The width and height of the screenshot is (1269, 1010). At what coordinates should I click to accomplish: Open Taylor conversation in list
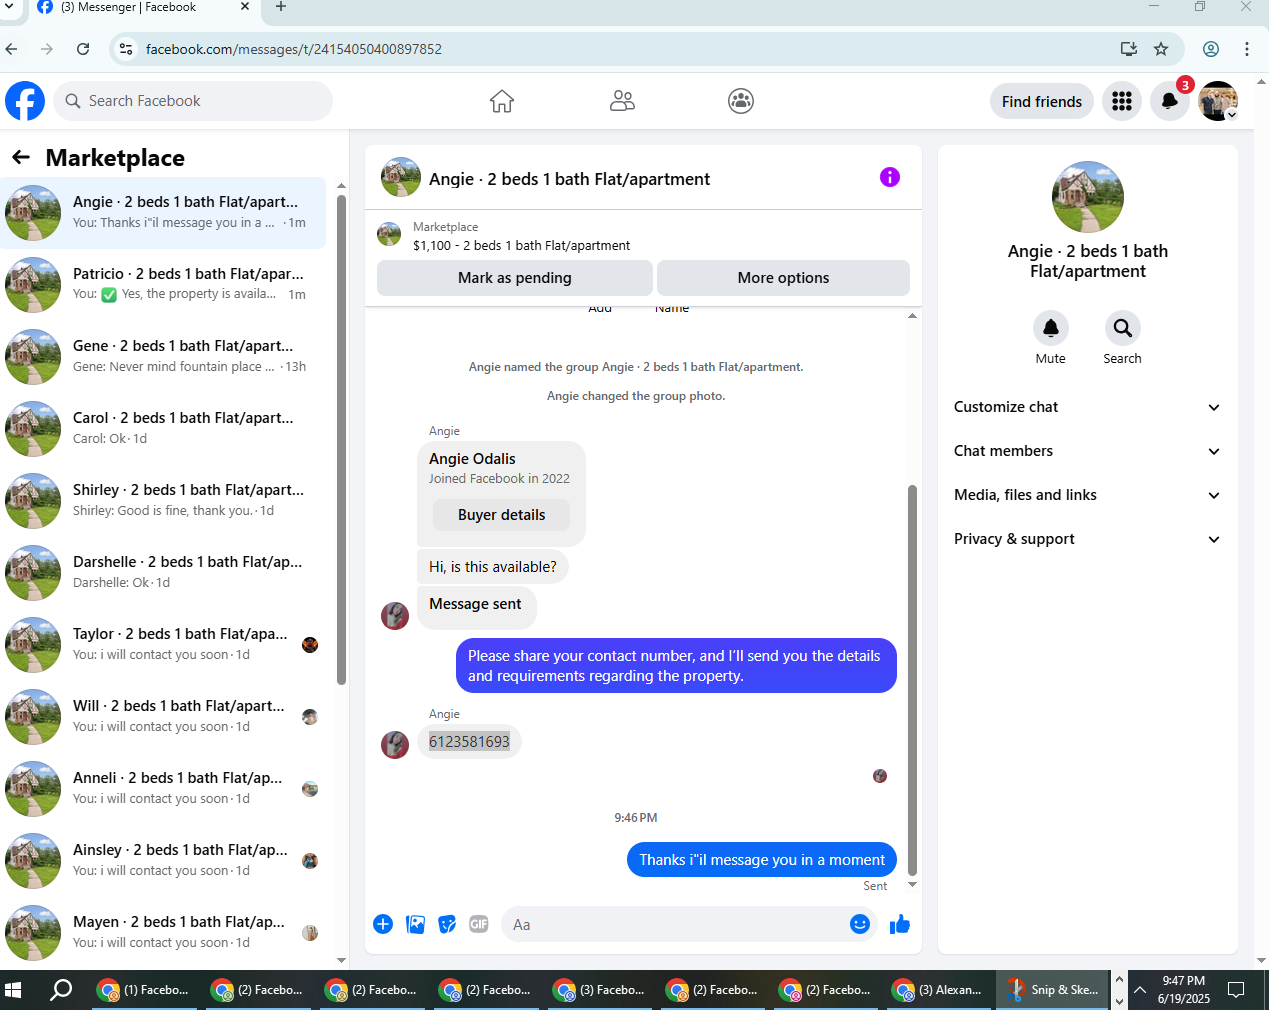(164, 644)
